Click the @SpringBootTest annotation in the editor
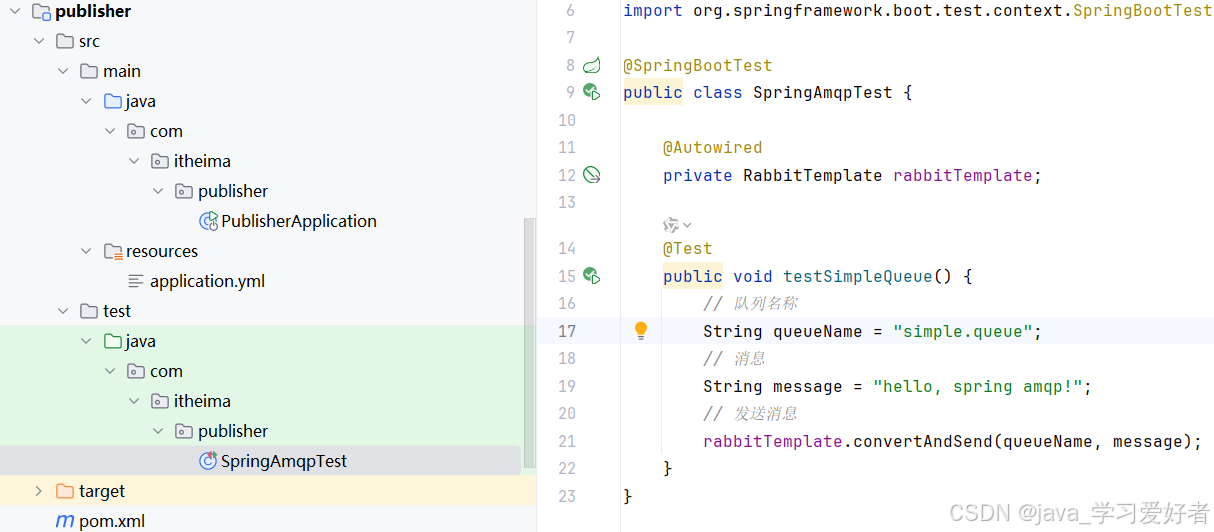 tap(698, 65)
